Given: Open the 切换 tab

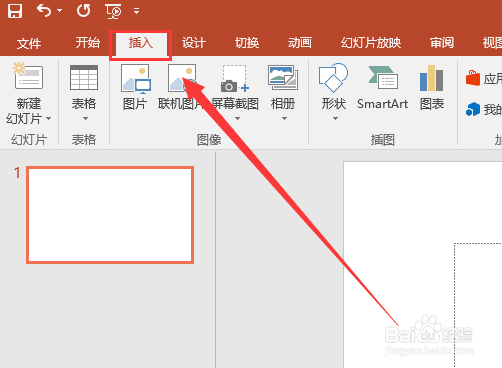Looking at the screenshot, I should coord(247,43).
